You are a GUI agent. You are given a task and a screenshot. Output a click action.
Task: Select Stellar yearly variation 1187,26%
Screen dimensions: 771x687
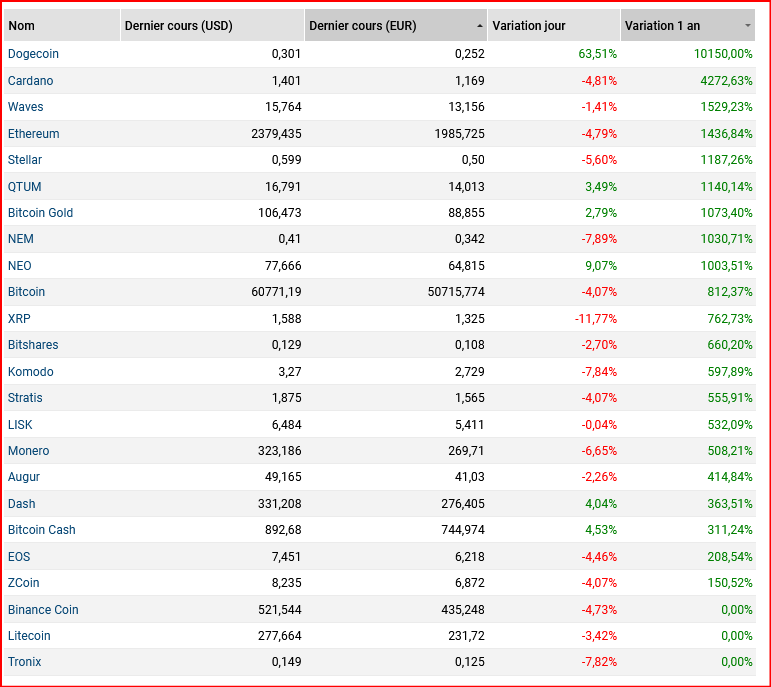726,160
